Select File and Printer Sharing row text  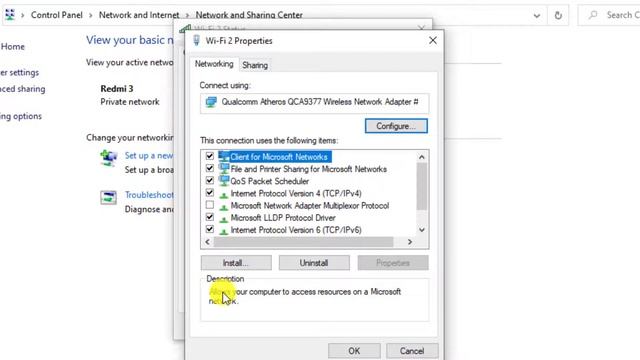(x=309, y=169)
